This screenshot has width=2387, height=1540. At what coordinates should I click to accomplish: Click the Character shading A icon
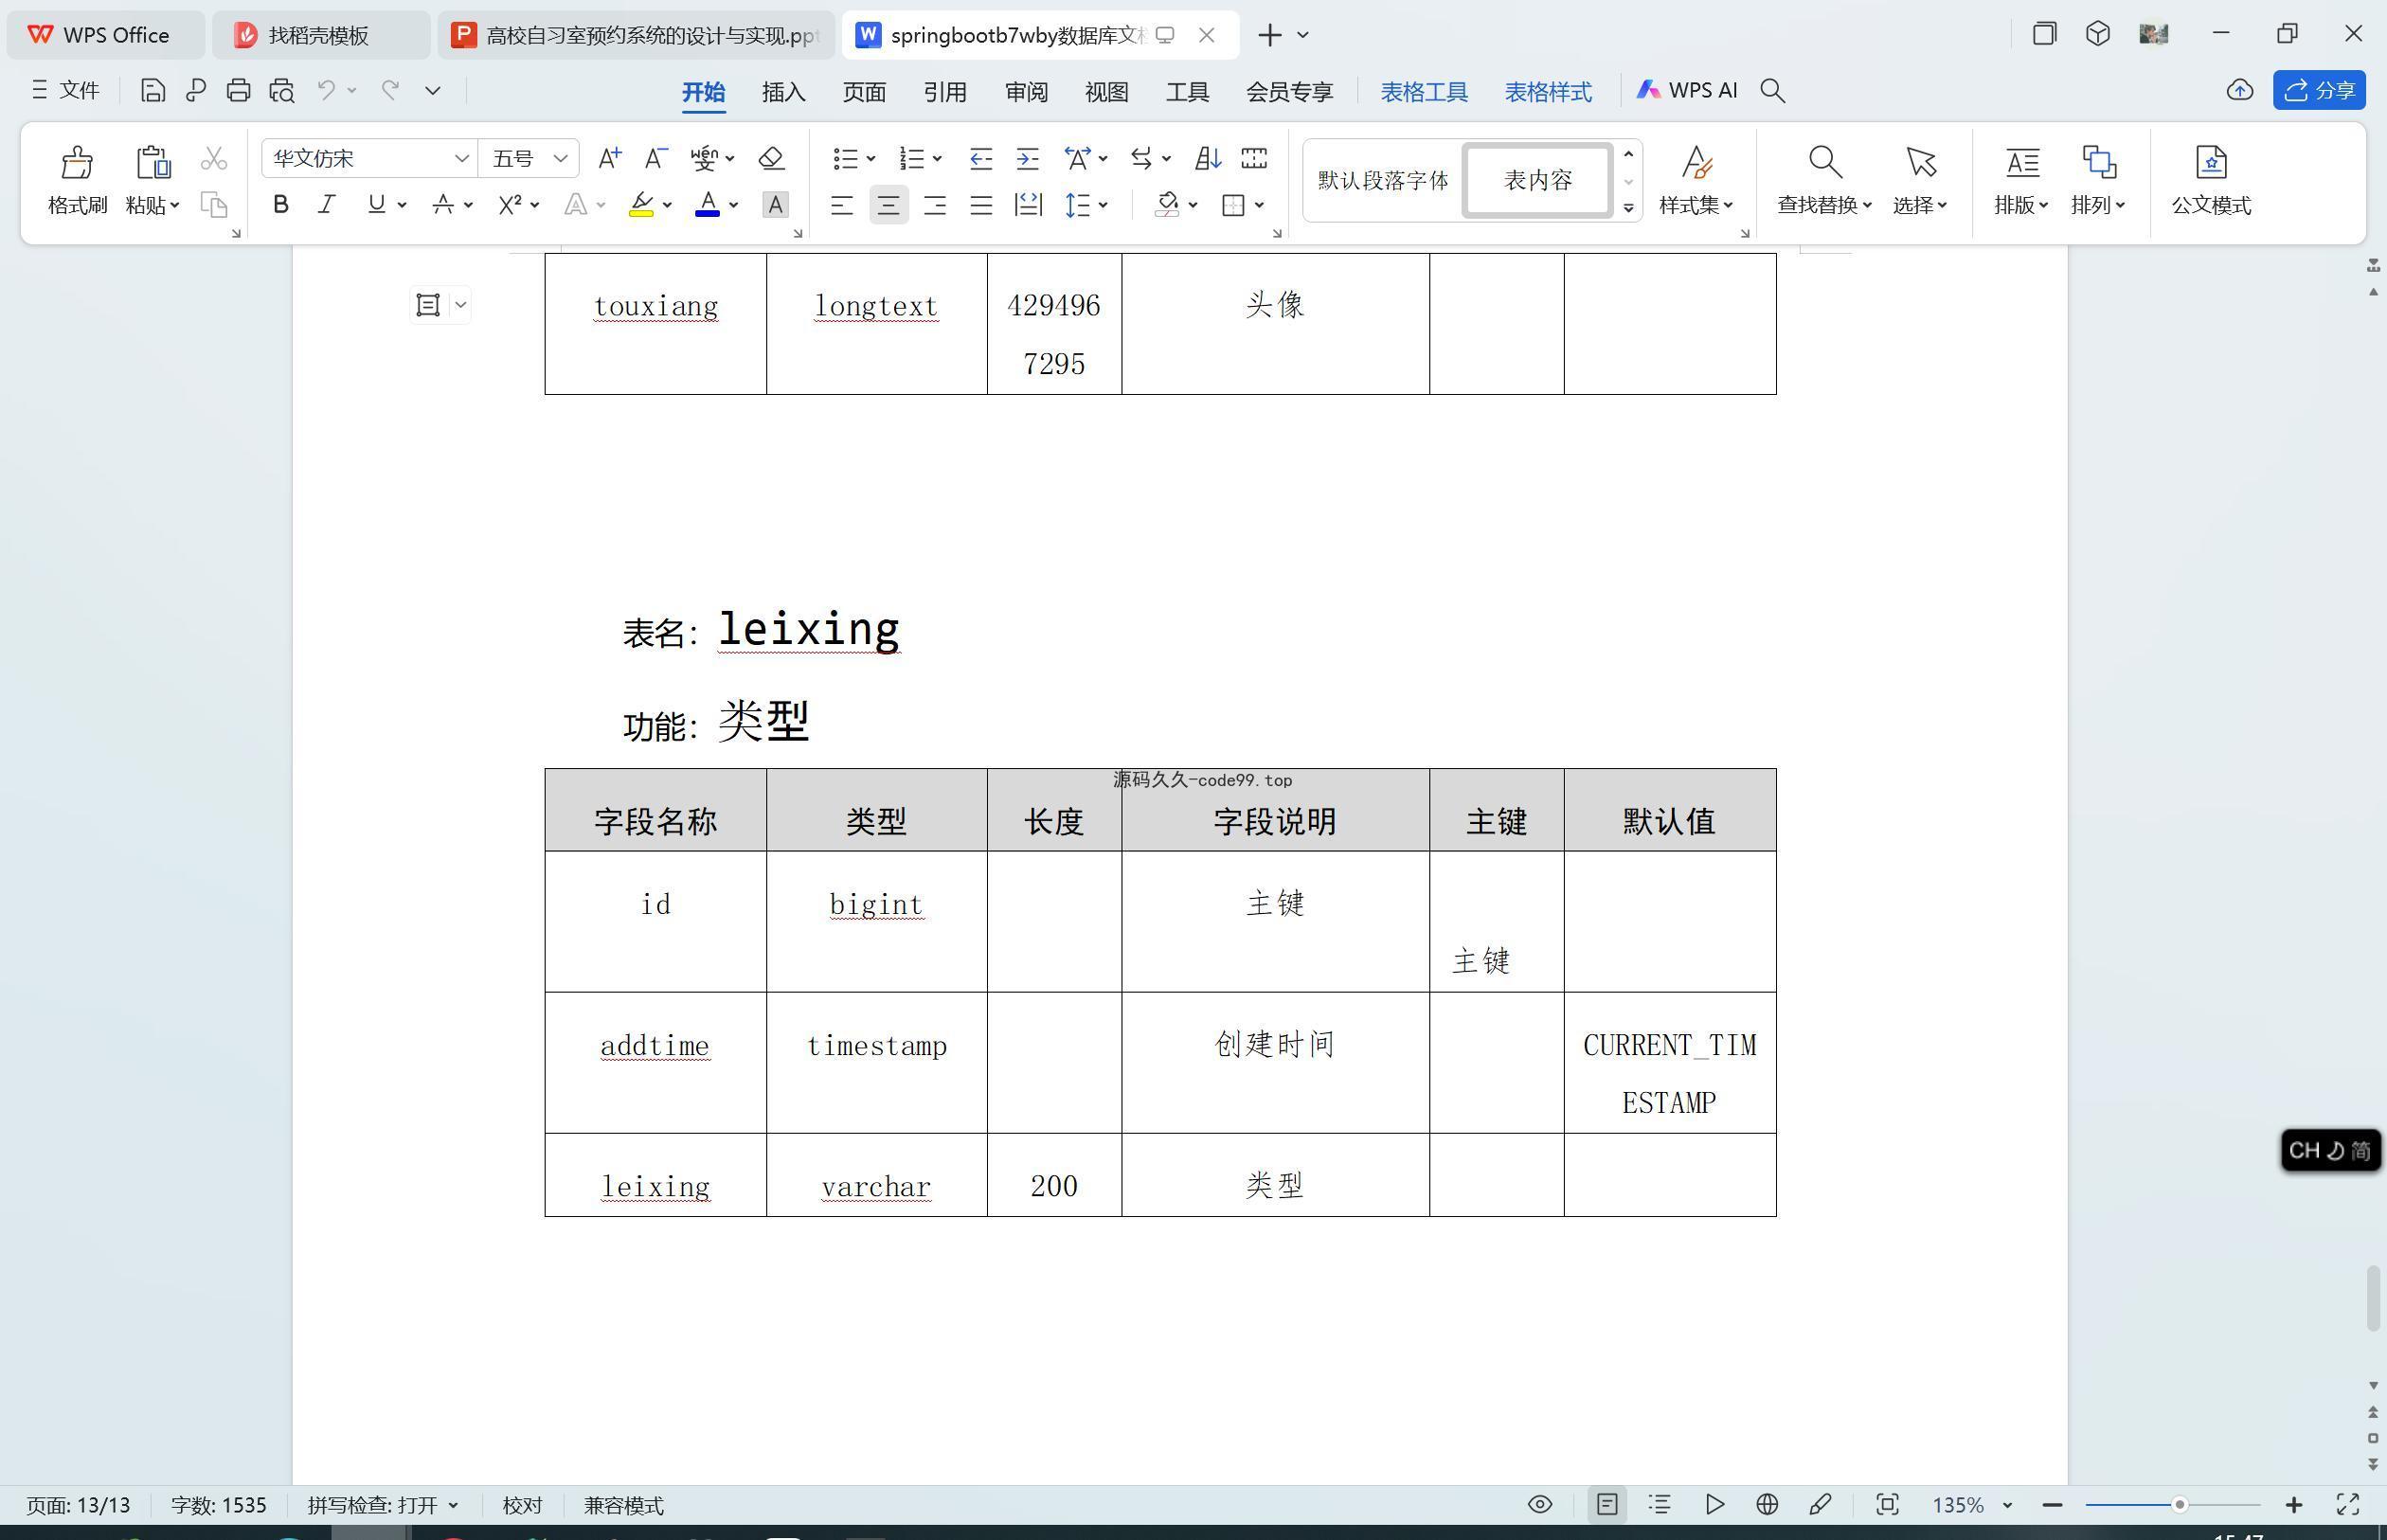point(775,205)
